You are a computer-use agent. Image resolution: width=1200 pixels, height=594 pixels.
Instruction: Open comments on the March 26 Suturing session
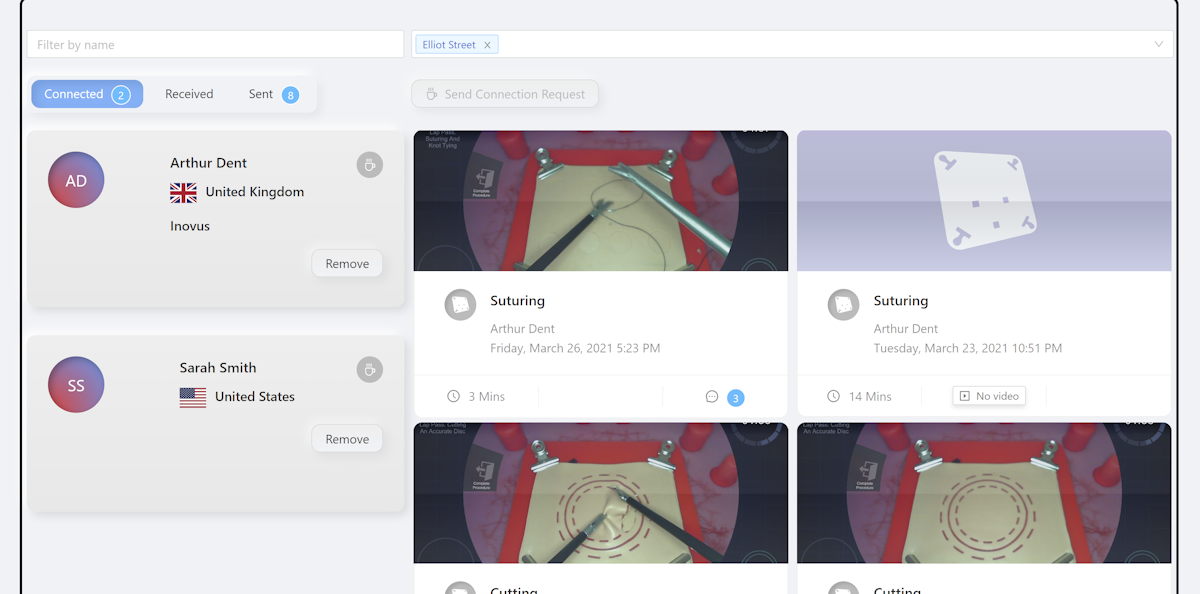[x=712, y=397]
